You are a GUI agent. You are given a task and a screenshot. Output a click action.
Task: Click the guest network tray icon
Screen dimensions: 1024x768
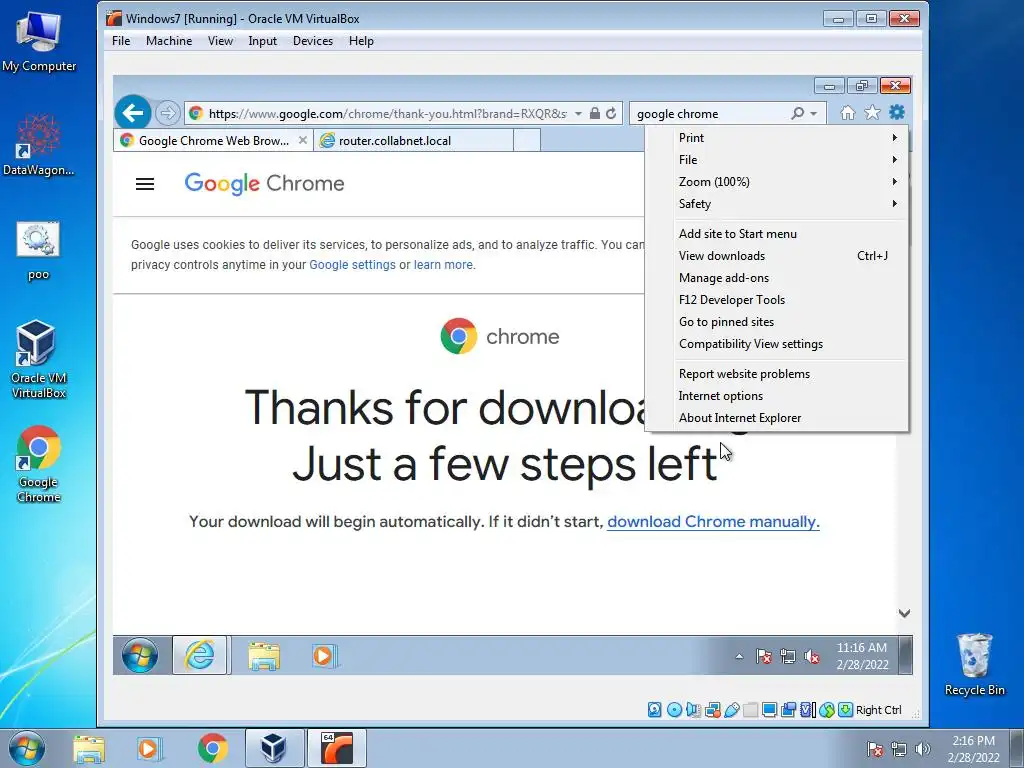click(788, 656)
